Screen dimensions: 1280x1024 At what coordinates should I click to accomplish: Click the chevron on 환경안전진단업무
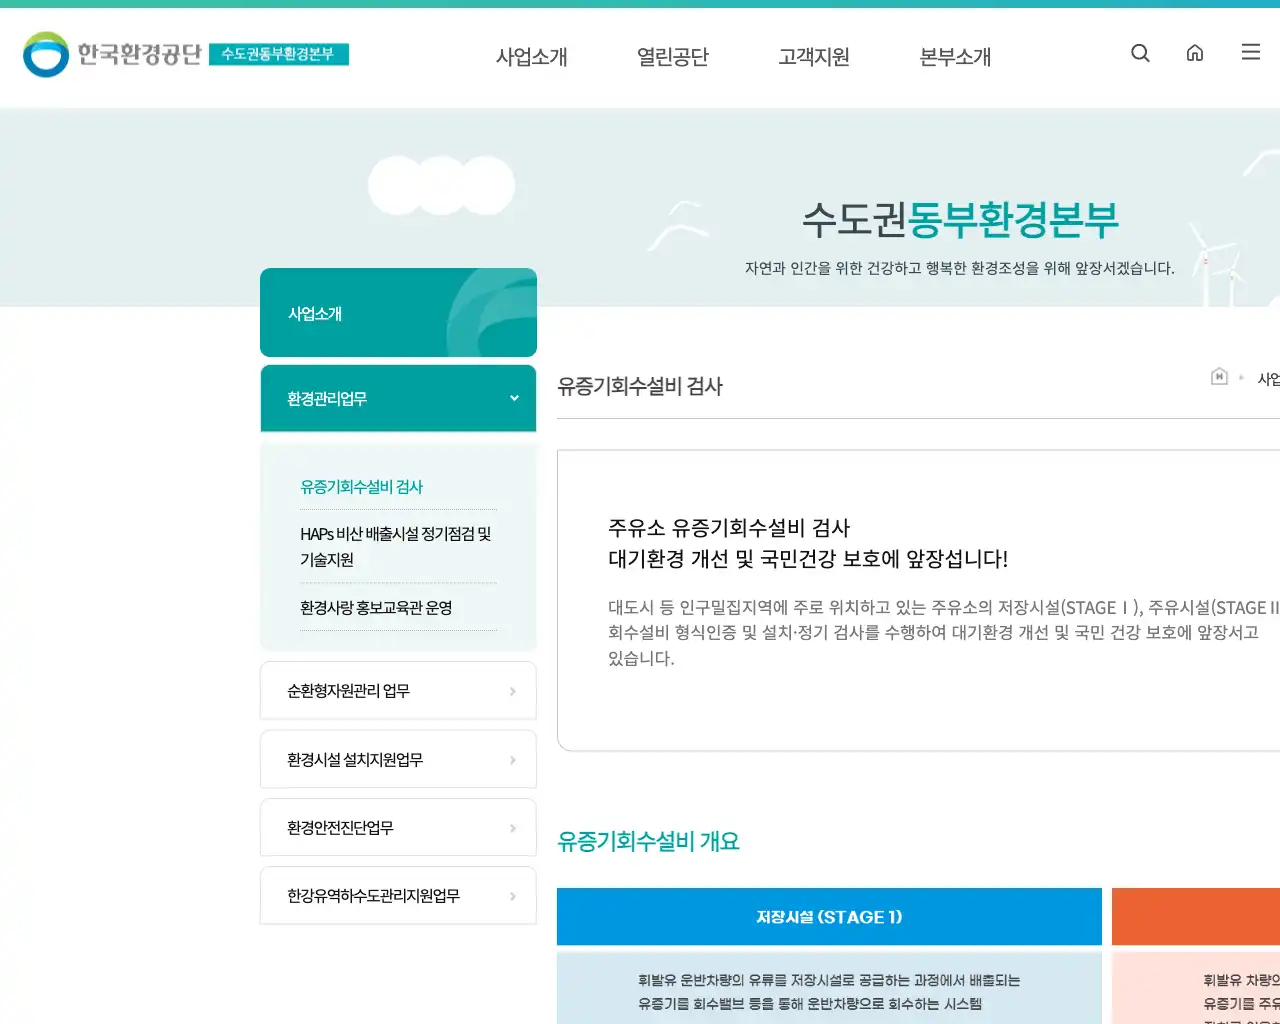513,827
